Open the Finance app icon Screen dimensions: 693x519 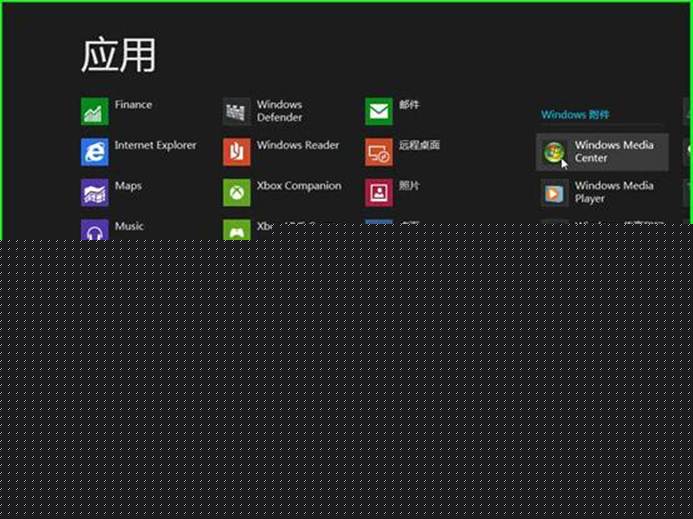tap(95, 111)
